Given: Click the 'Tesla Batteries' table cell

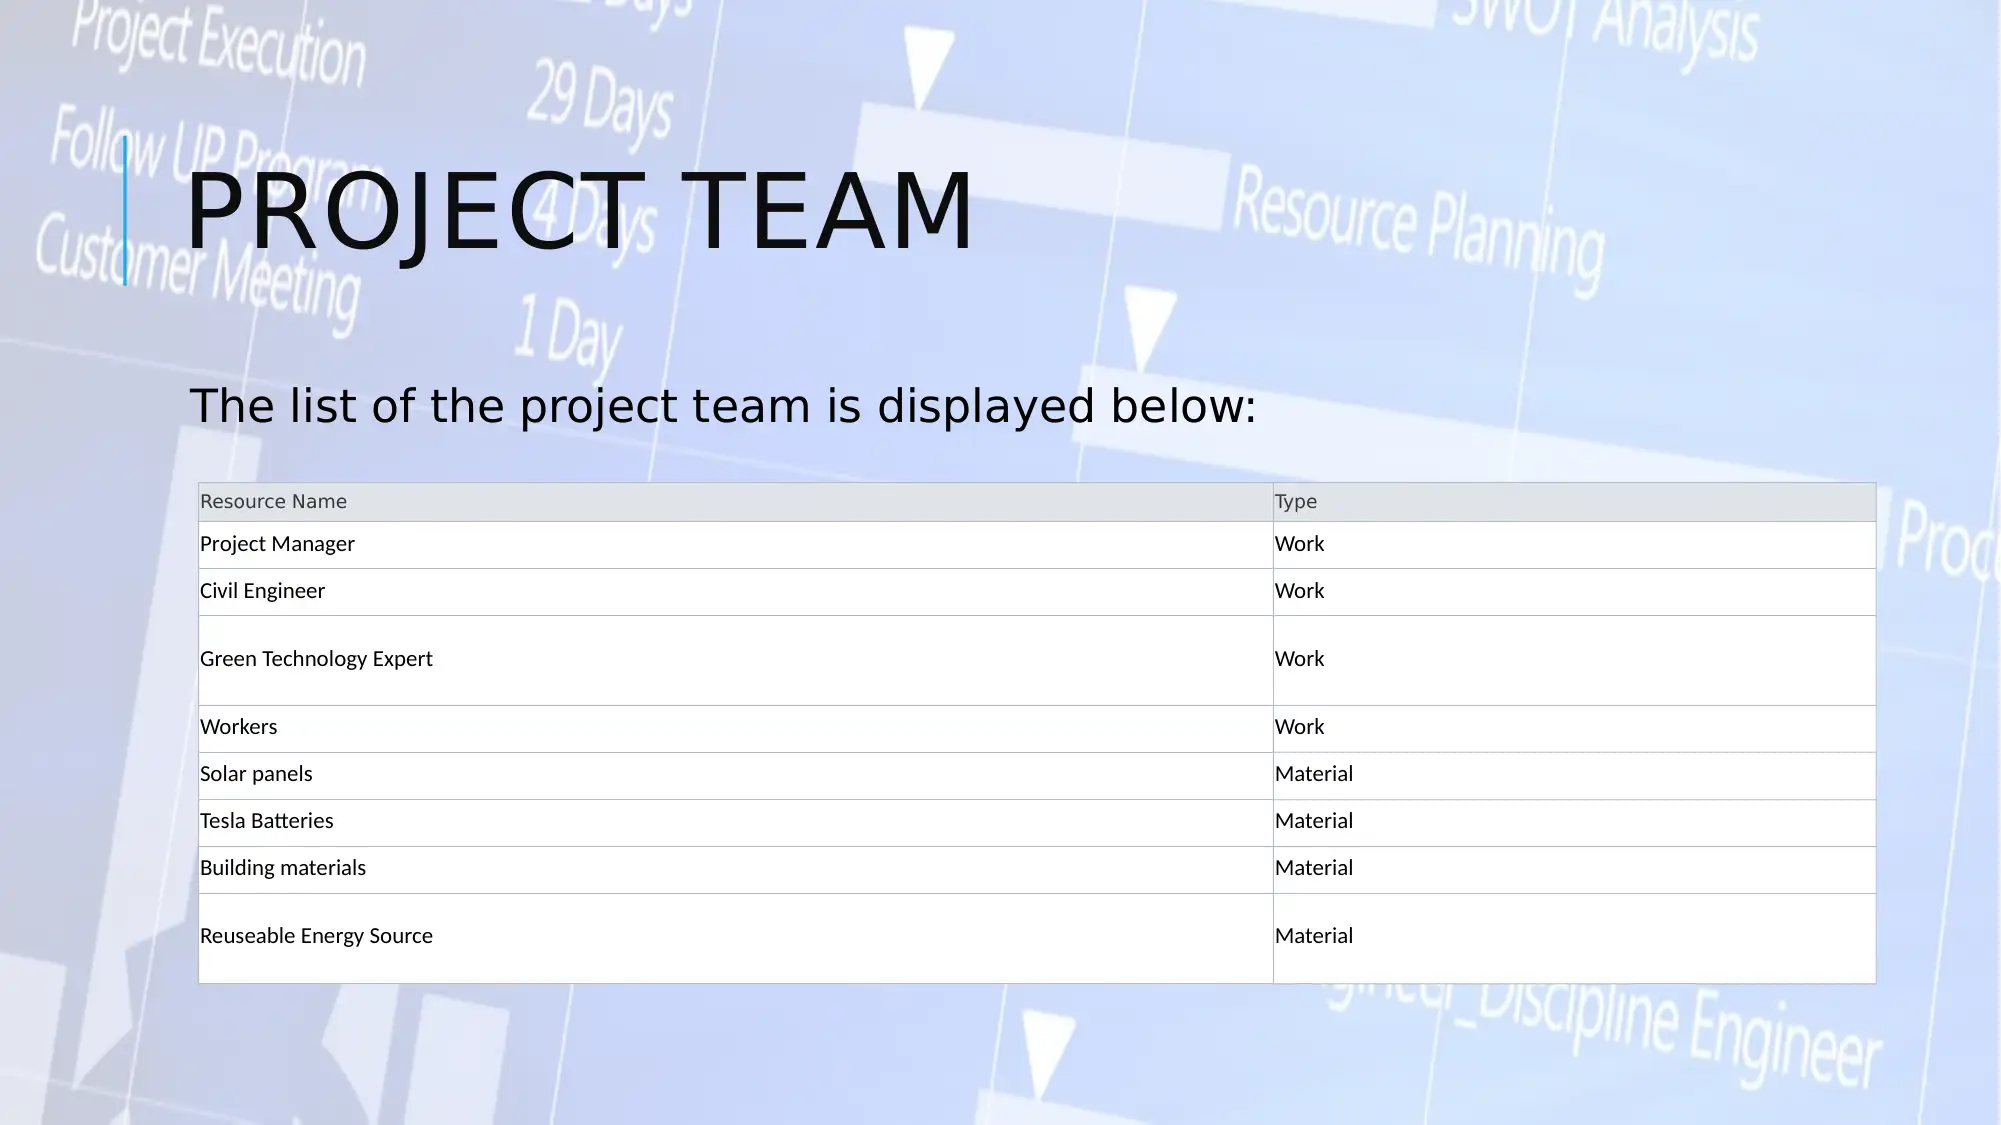Looking at the screenshot, I should (736, 823).
